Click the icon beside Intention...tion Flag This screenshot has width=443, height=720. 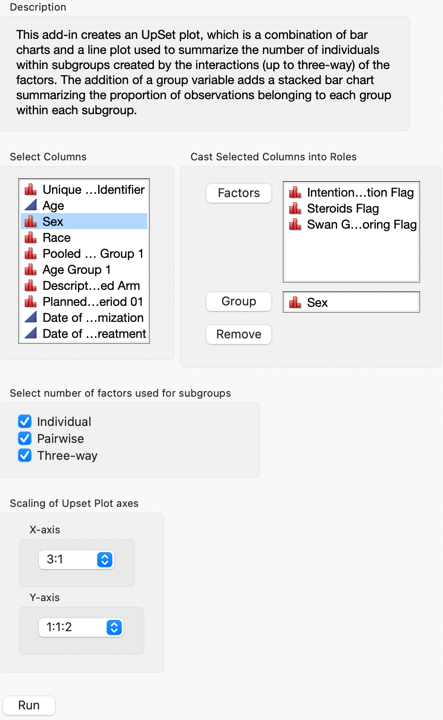coord(295,192)
